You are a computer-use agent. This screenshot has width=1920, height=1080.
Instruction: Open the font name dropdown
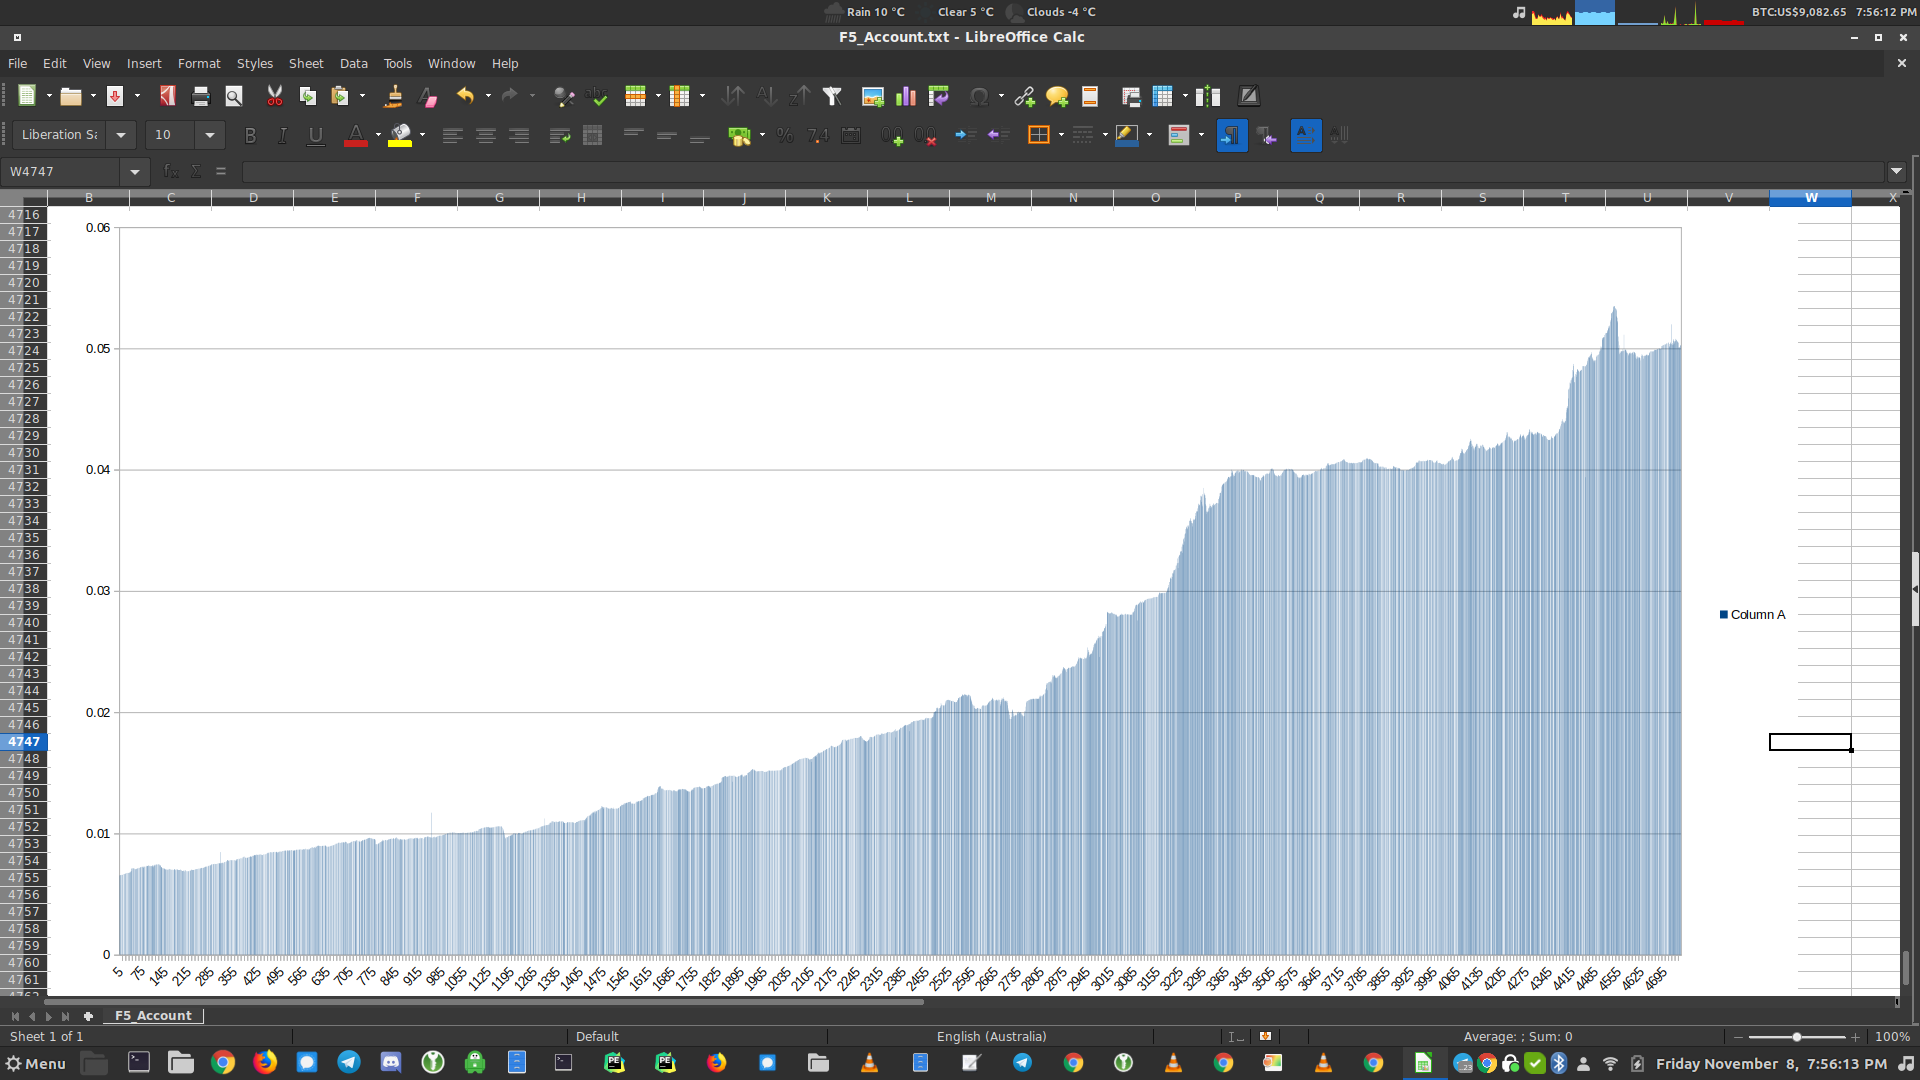(x=121, y=135)
